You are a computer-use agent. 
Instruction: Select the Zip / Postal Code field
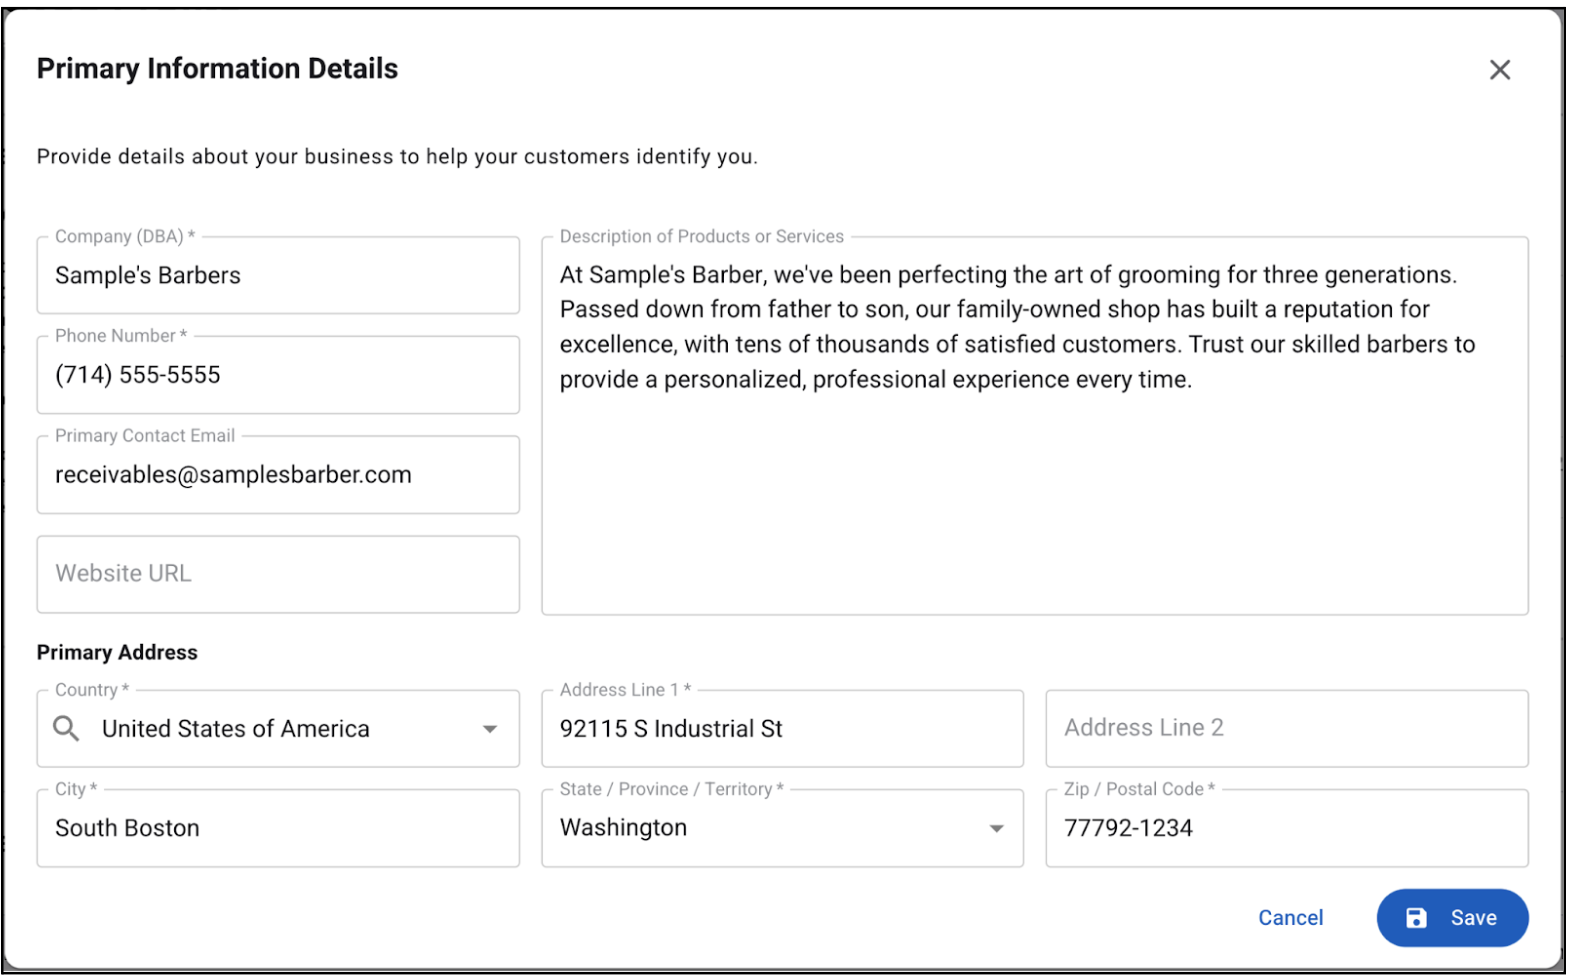coord(1286,828)
